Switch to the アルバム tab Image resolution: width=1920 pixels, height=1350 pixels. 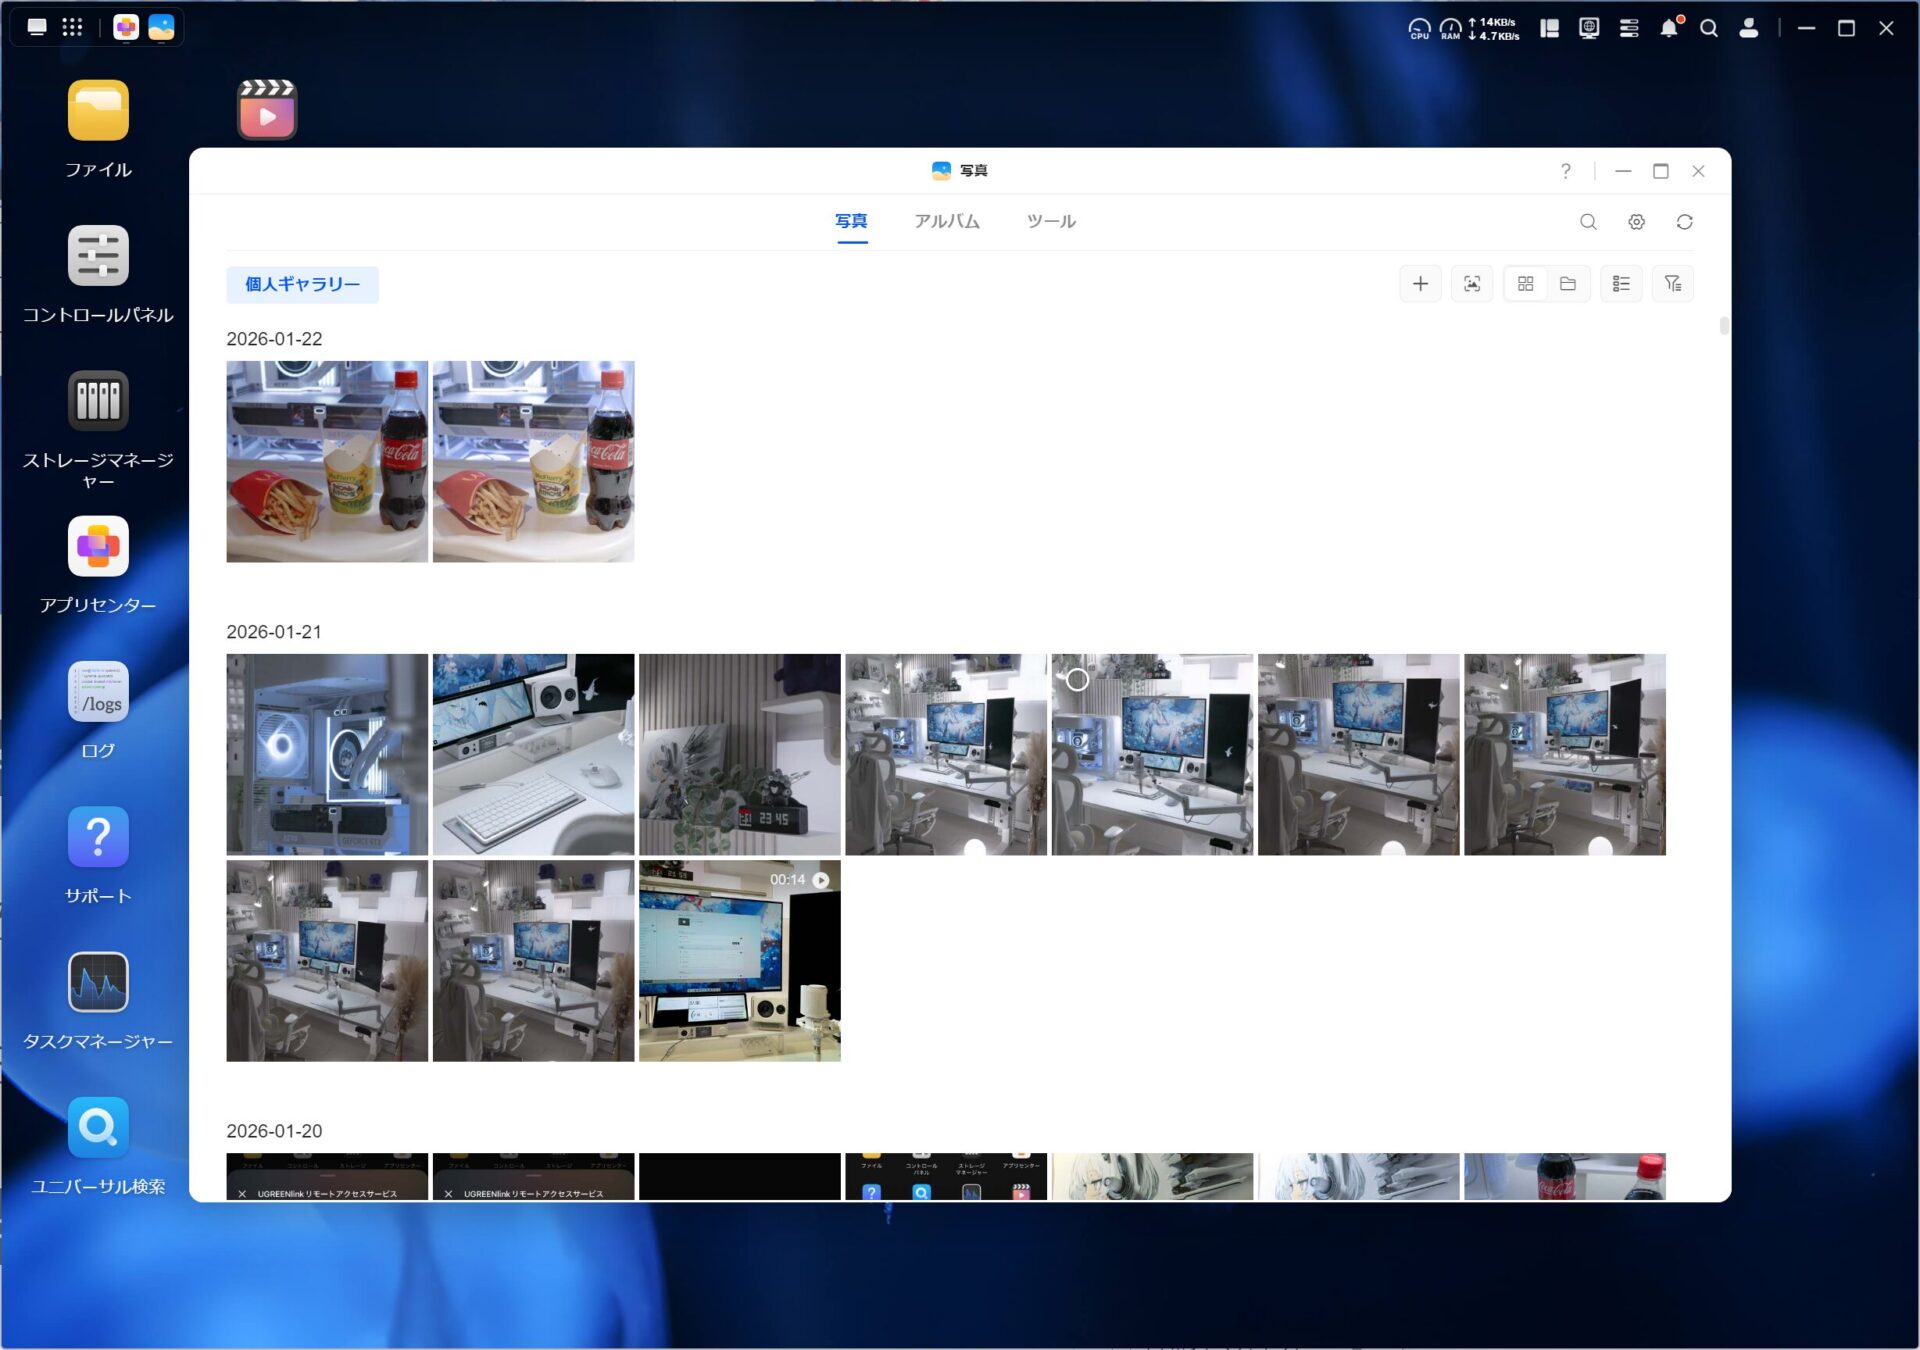(x=946, y=221)
